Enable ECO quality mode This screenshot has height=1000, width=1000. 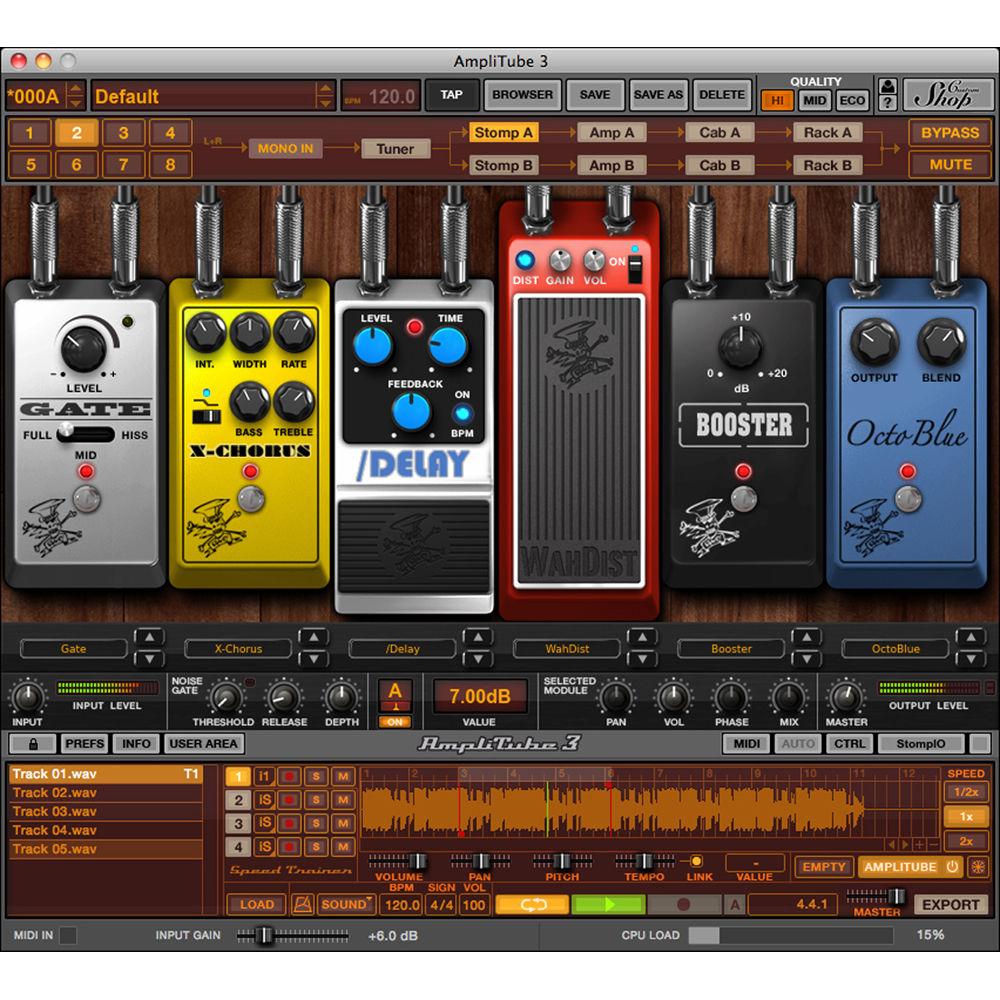[852, 100]
